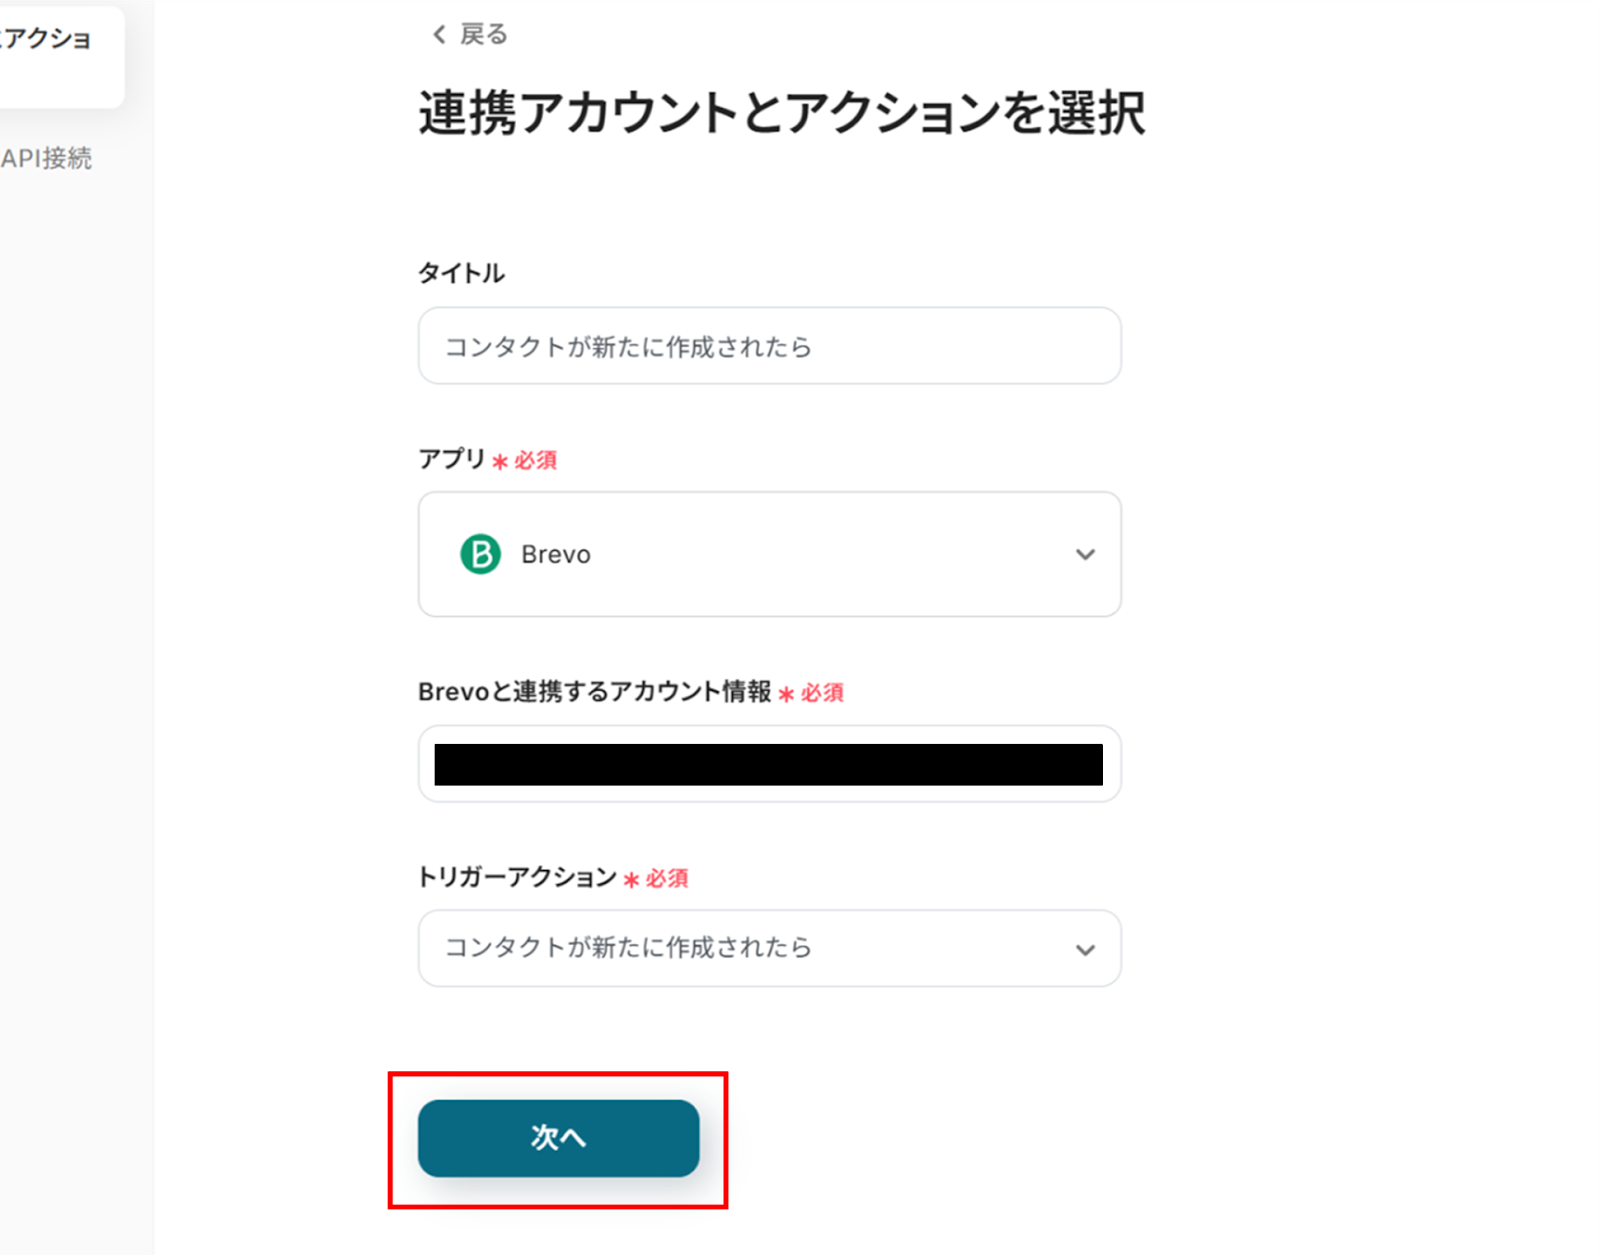The width and height of the screenshot is (1600, 1255).
Task: Click the トリガーアクション field label
Action: [517, 877]
